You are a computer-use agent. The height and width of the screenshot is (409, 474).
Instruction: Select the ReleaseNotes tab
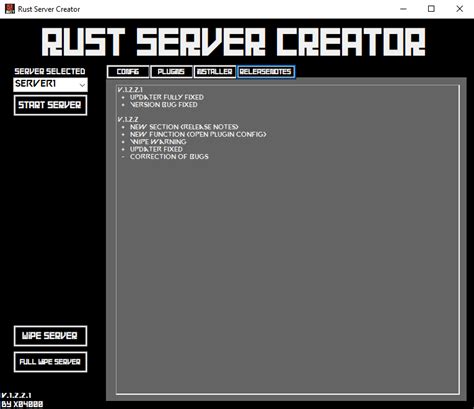click(266, 72)
